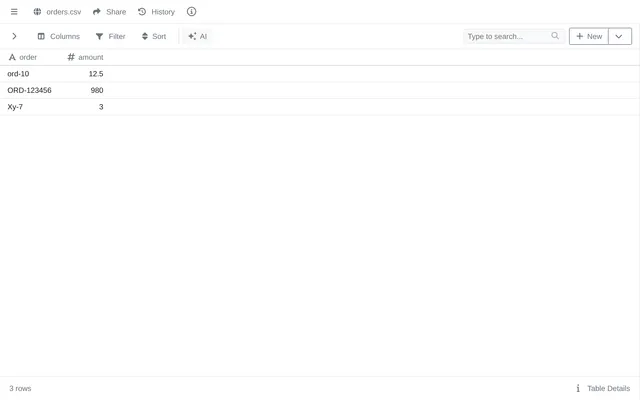The width and height of the screenshot is (640, 400).
Task: Expand the sidebar with the chevron arrow
Action: pyautogui.click(x=14, y=36)
